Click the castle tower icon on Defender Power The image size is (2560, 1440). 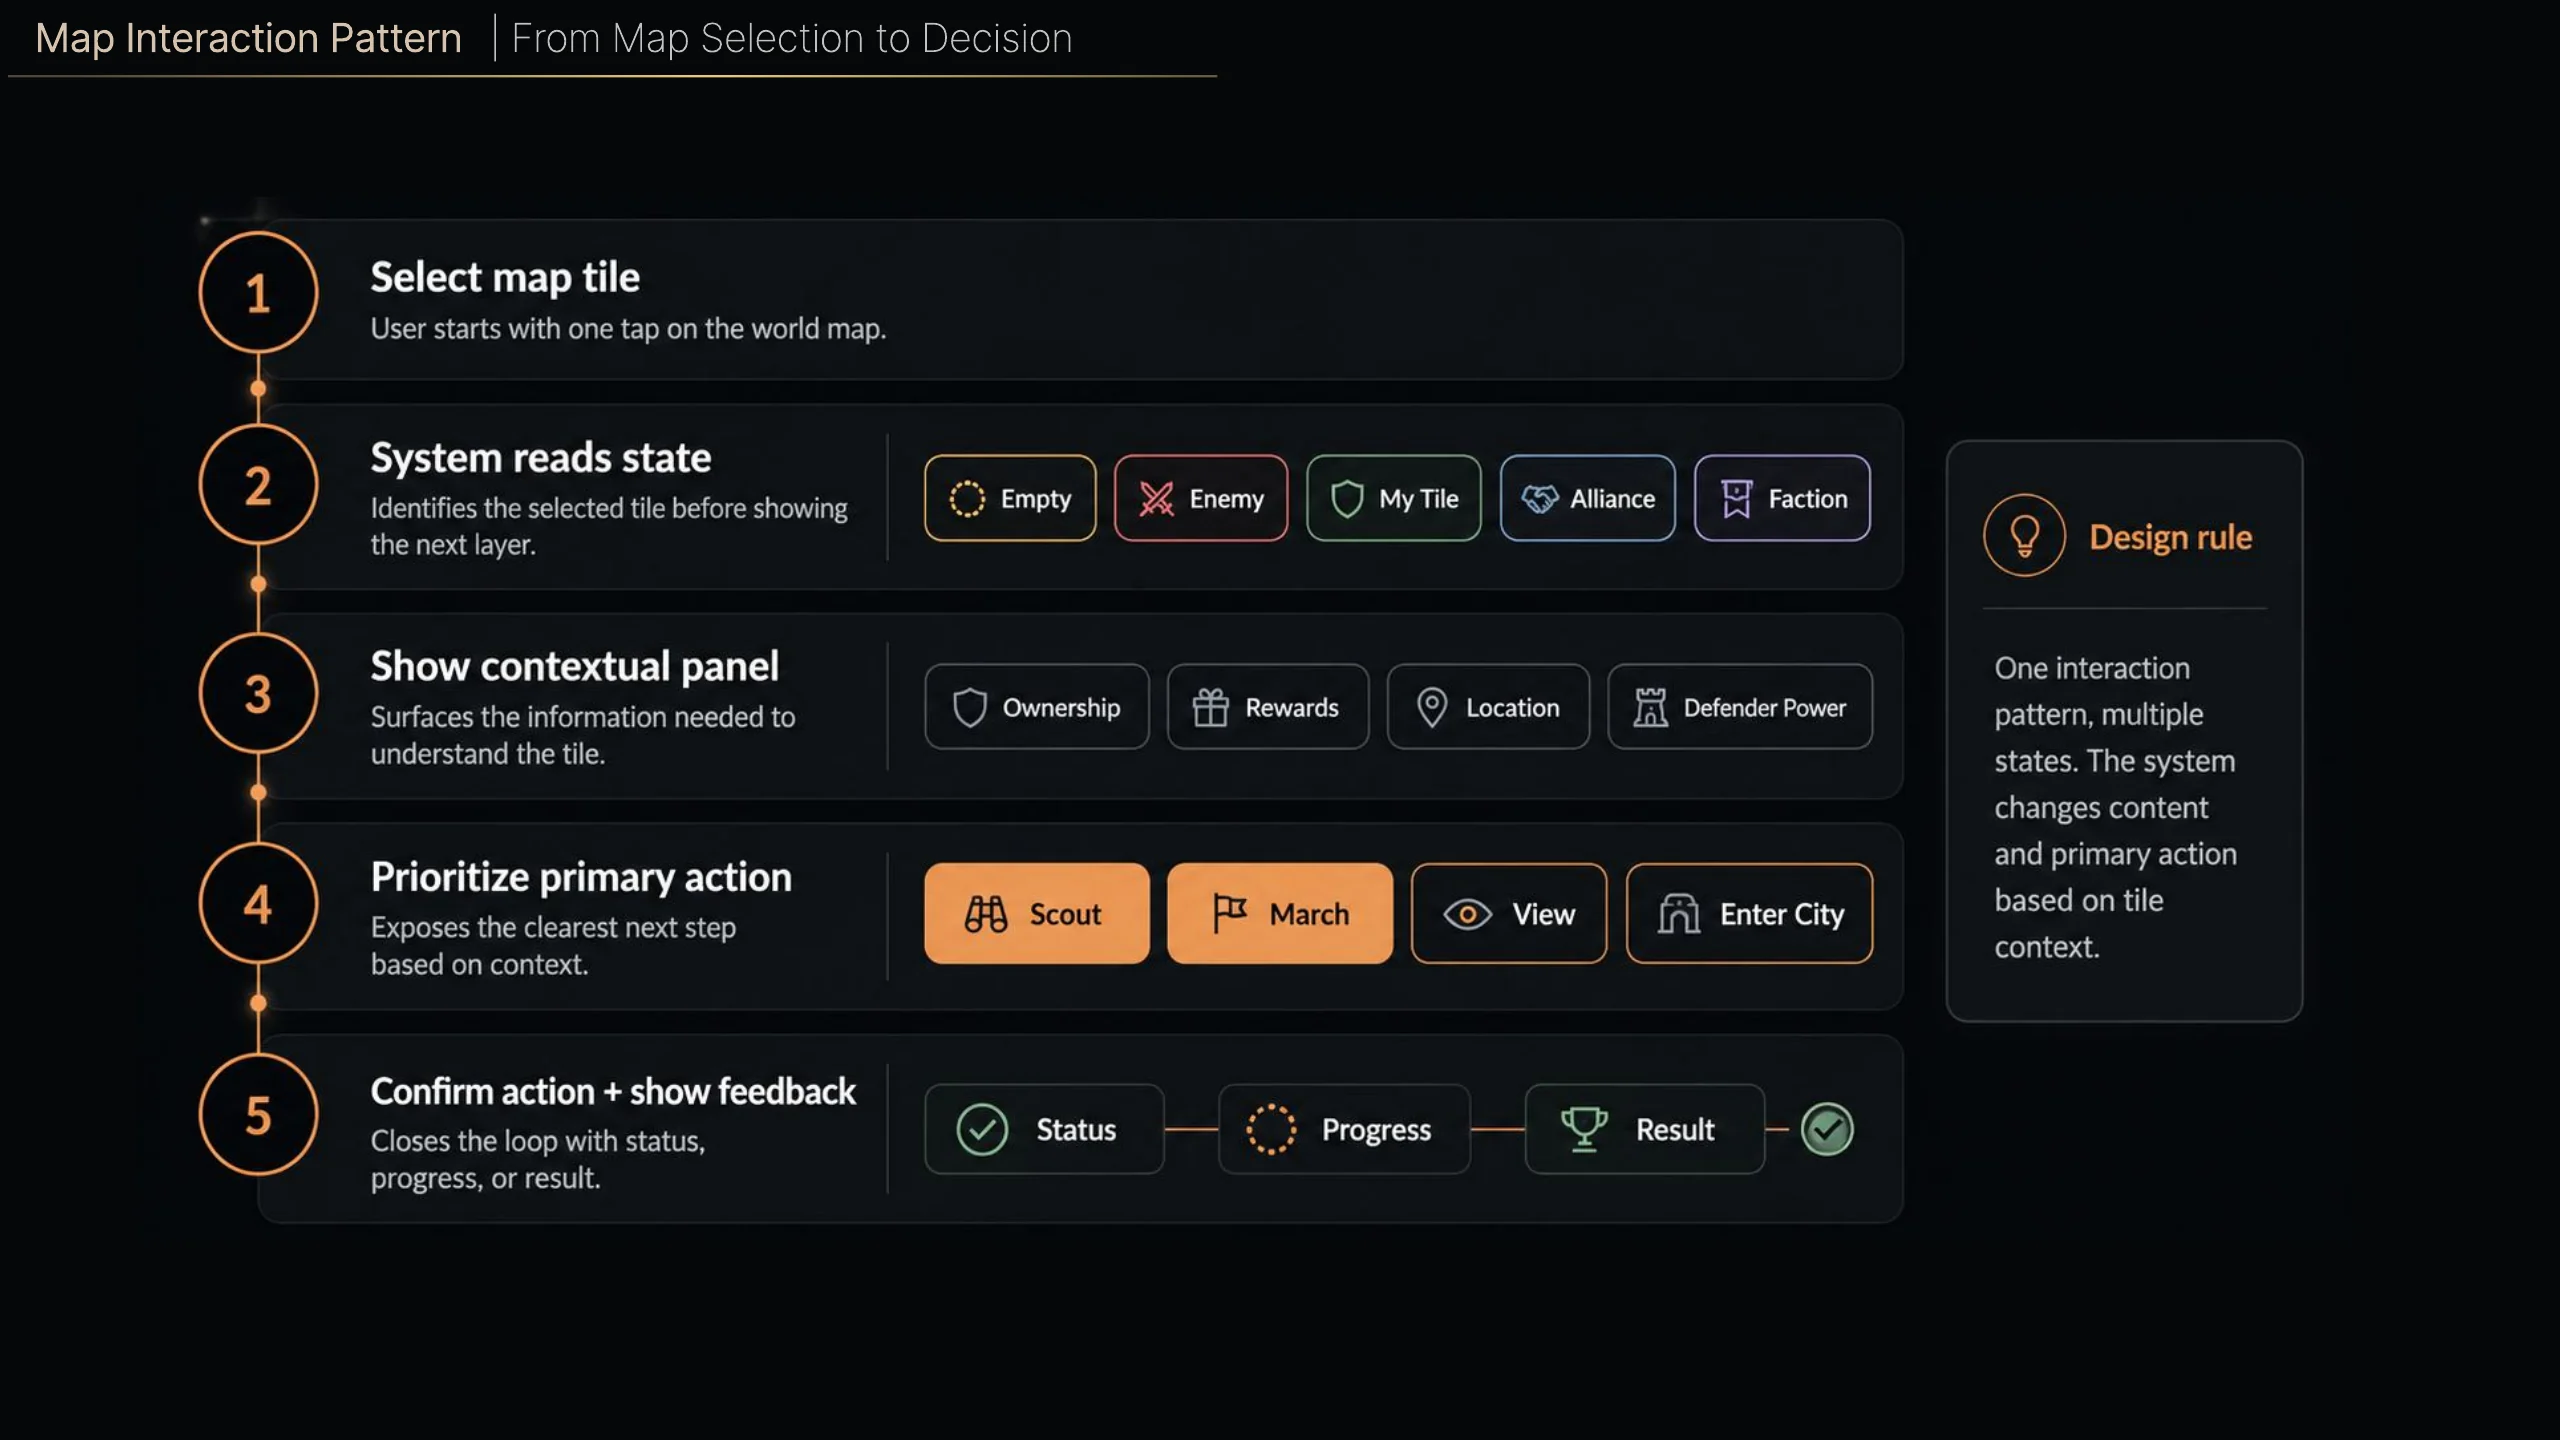coord(1650,707)
